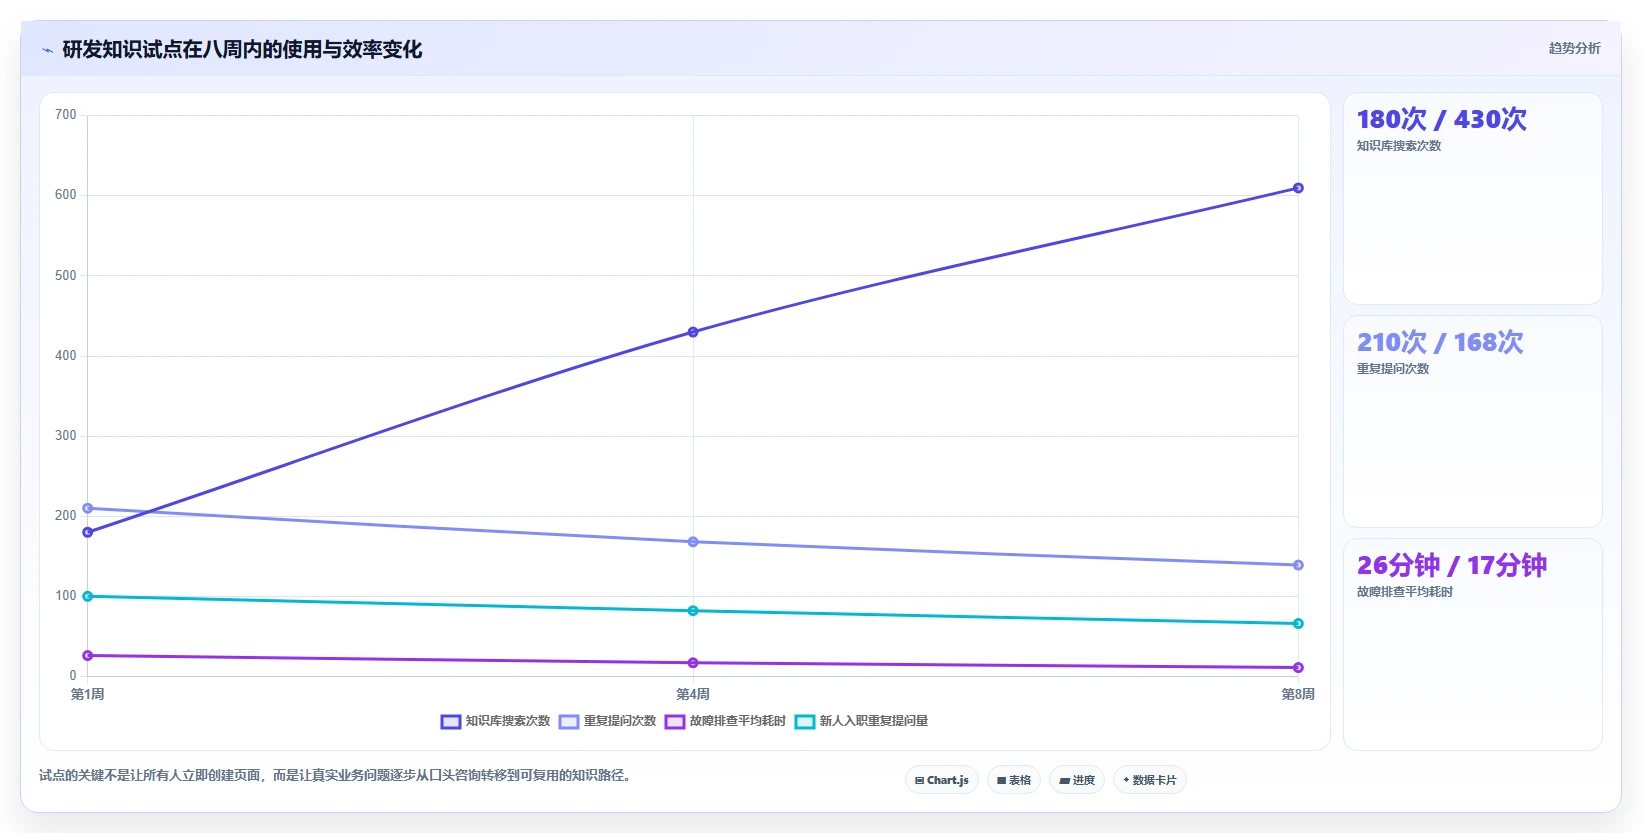Click the 200 y-axis label
The image size is (1642, 833).
(66, 516)
